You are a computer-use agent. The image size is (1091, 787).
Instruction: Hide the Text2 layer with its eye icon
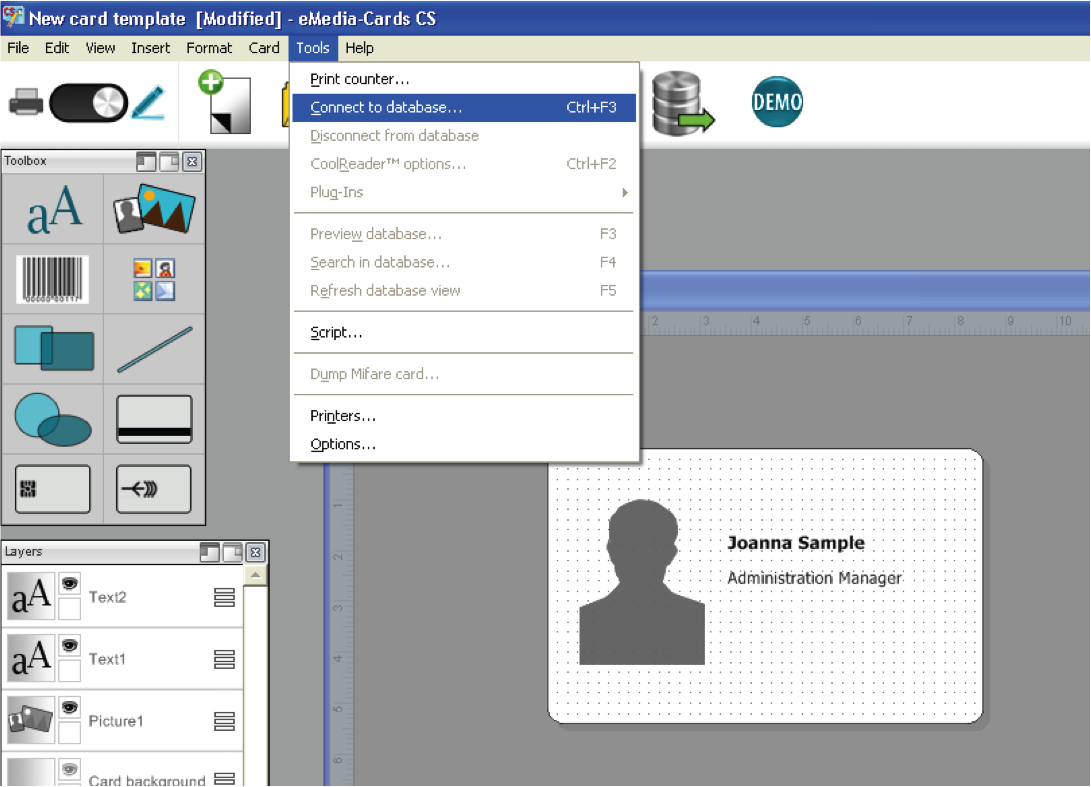70,583
